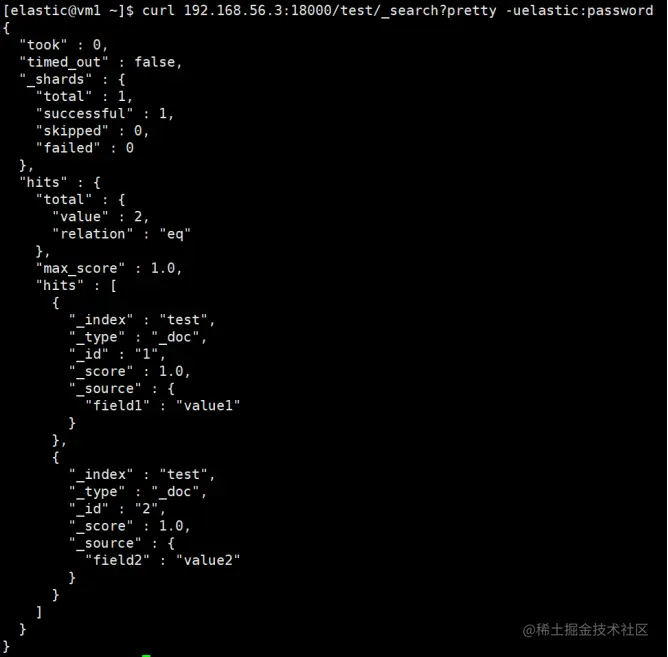Screen dimensions: 668x657
Task: Click the "failed" : 0 line
Action: pyautogui.click(x=85, y=148)
